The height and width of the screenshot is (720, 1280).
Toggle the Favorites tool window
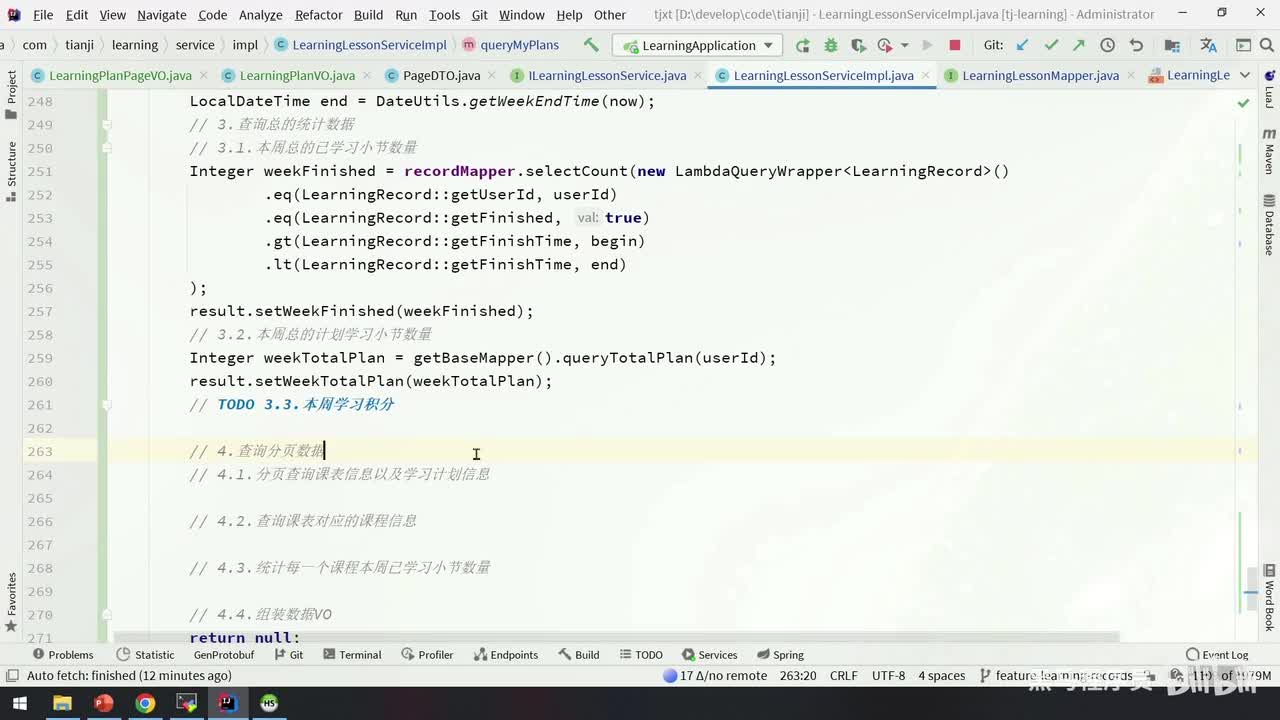pos(11,603)
